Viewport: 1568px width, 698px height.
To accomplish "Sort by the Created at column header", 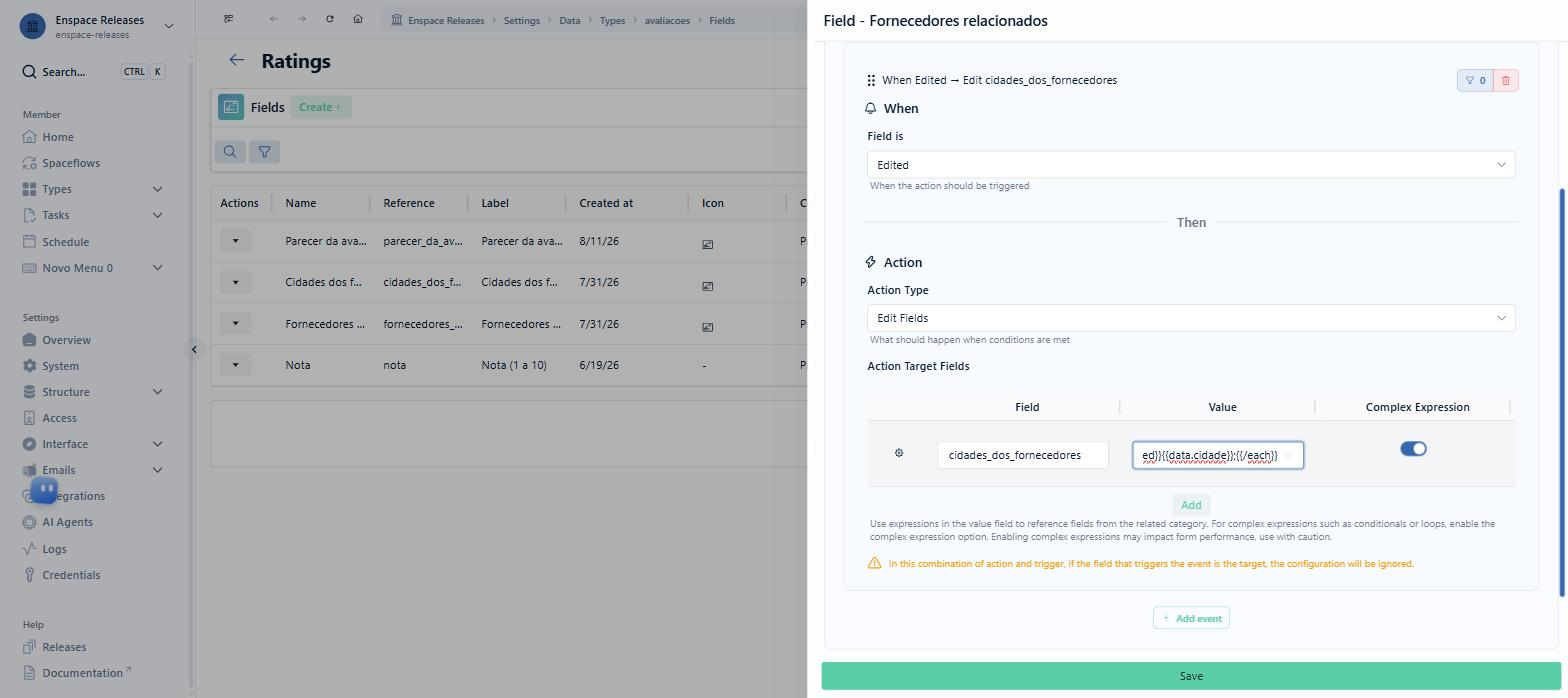I will click(x=606, y=203).
